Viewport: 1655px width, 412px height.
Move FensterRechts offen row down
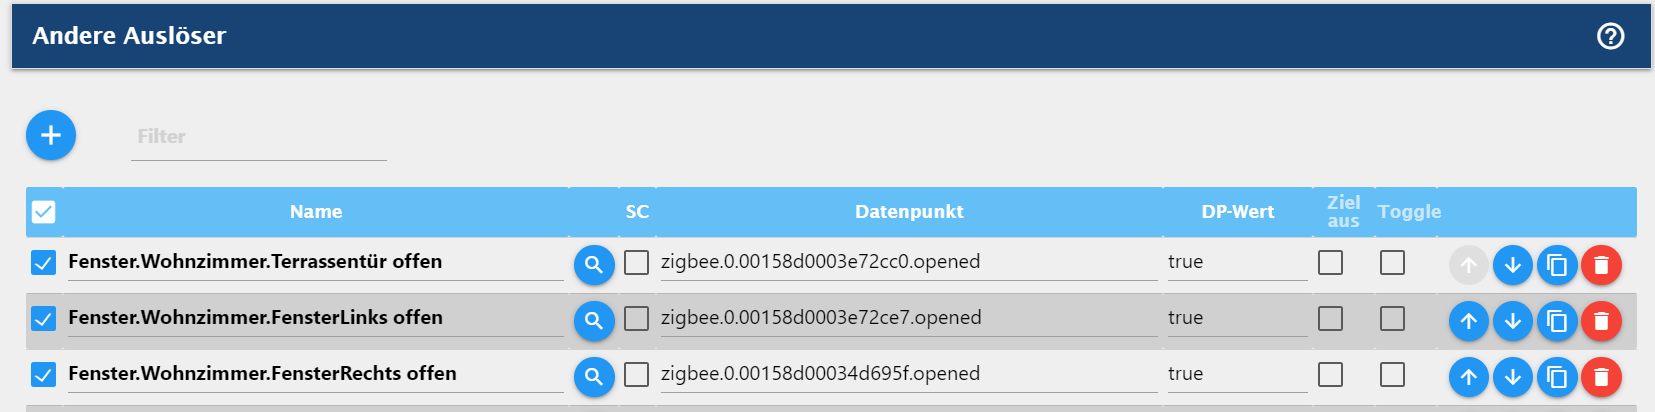point(1512,377)
